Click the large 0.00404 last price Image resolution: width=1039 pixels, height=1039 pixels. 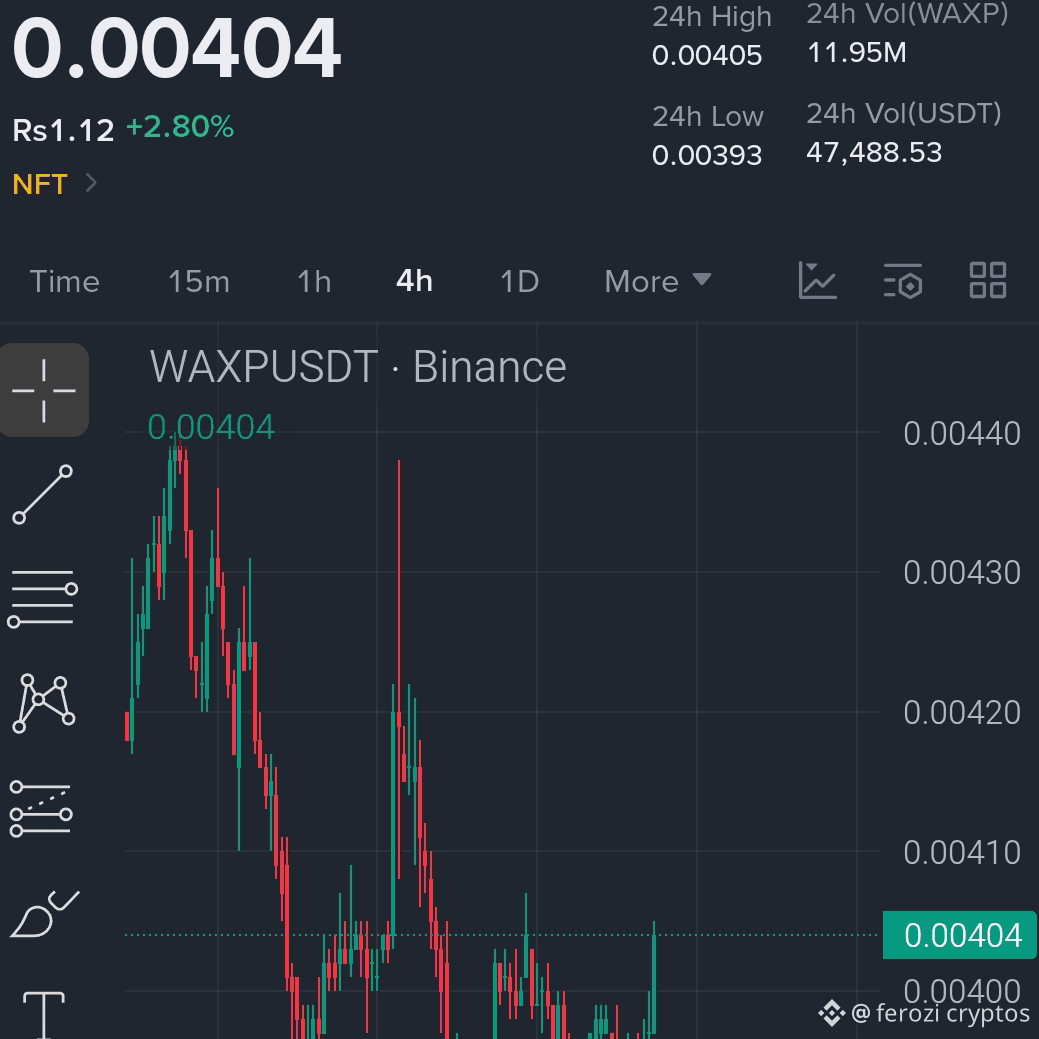[x=176, y=48]
